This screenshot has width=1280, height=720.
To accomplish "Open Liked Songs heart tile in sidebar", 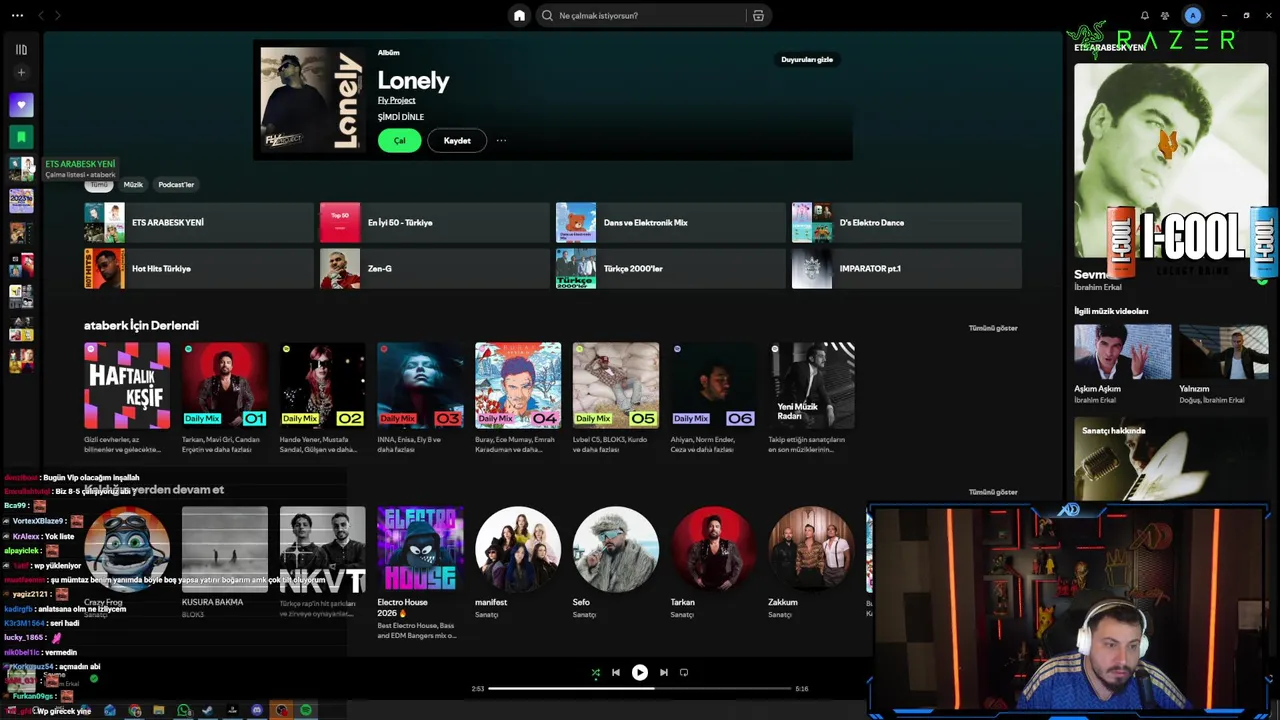I will click(x=21, y=105).
